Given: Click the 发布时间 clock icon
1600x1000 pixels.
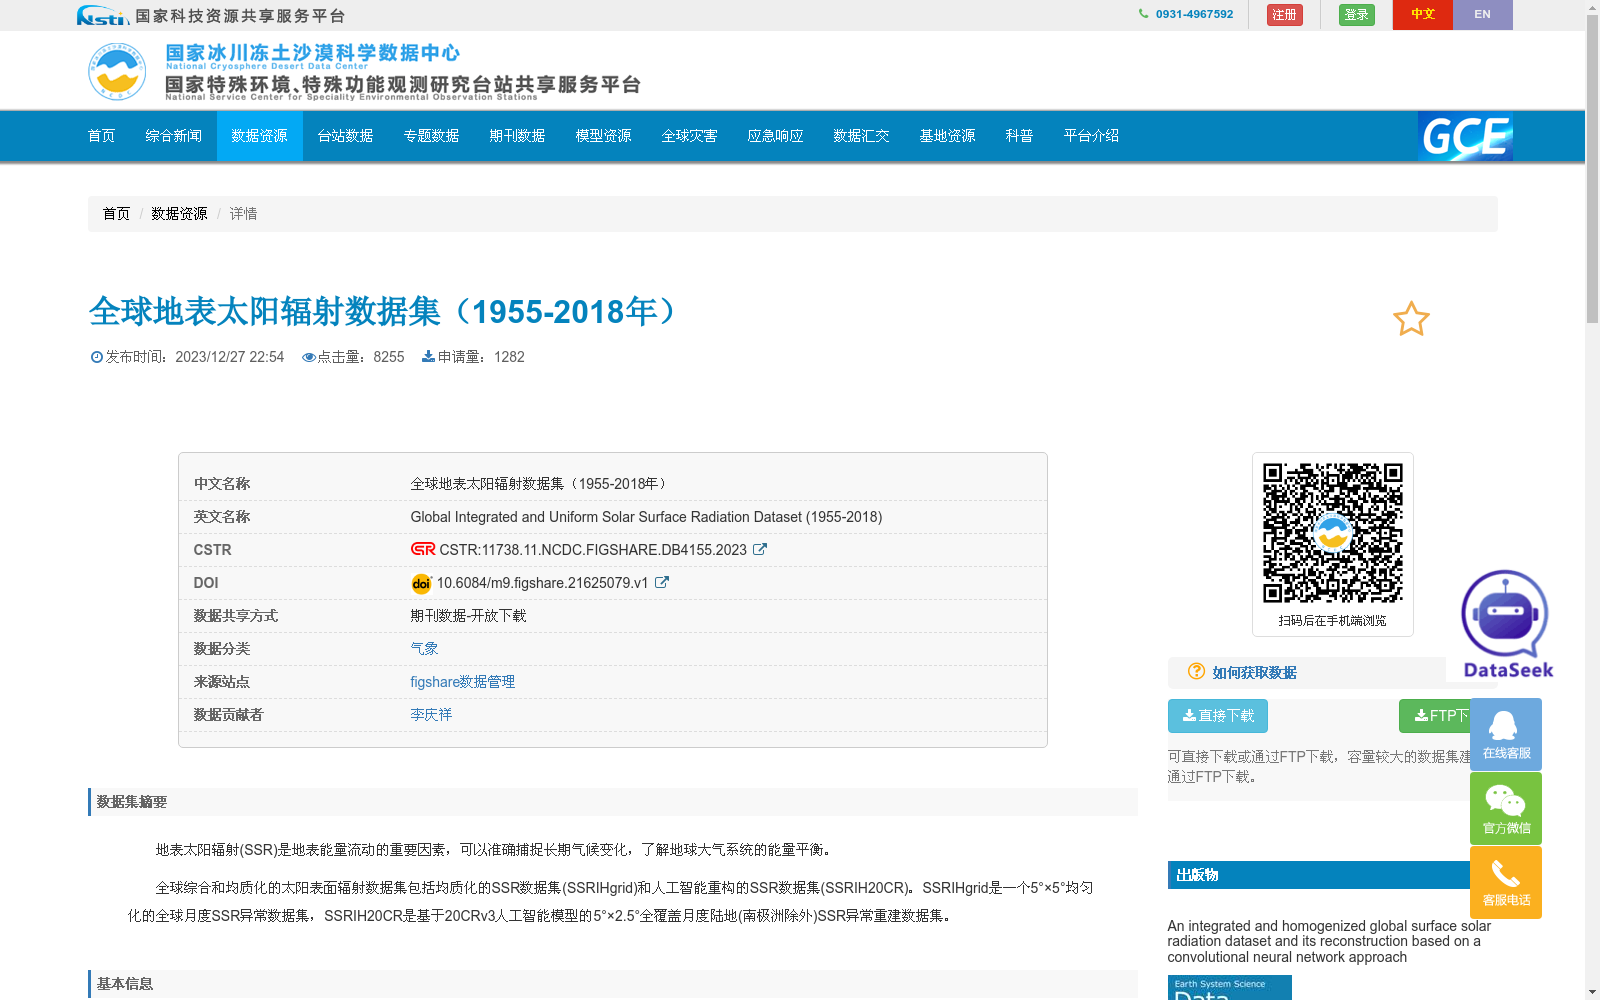Looking at the screenshot, I should (97, 357).
